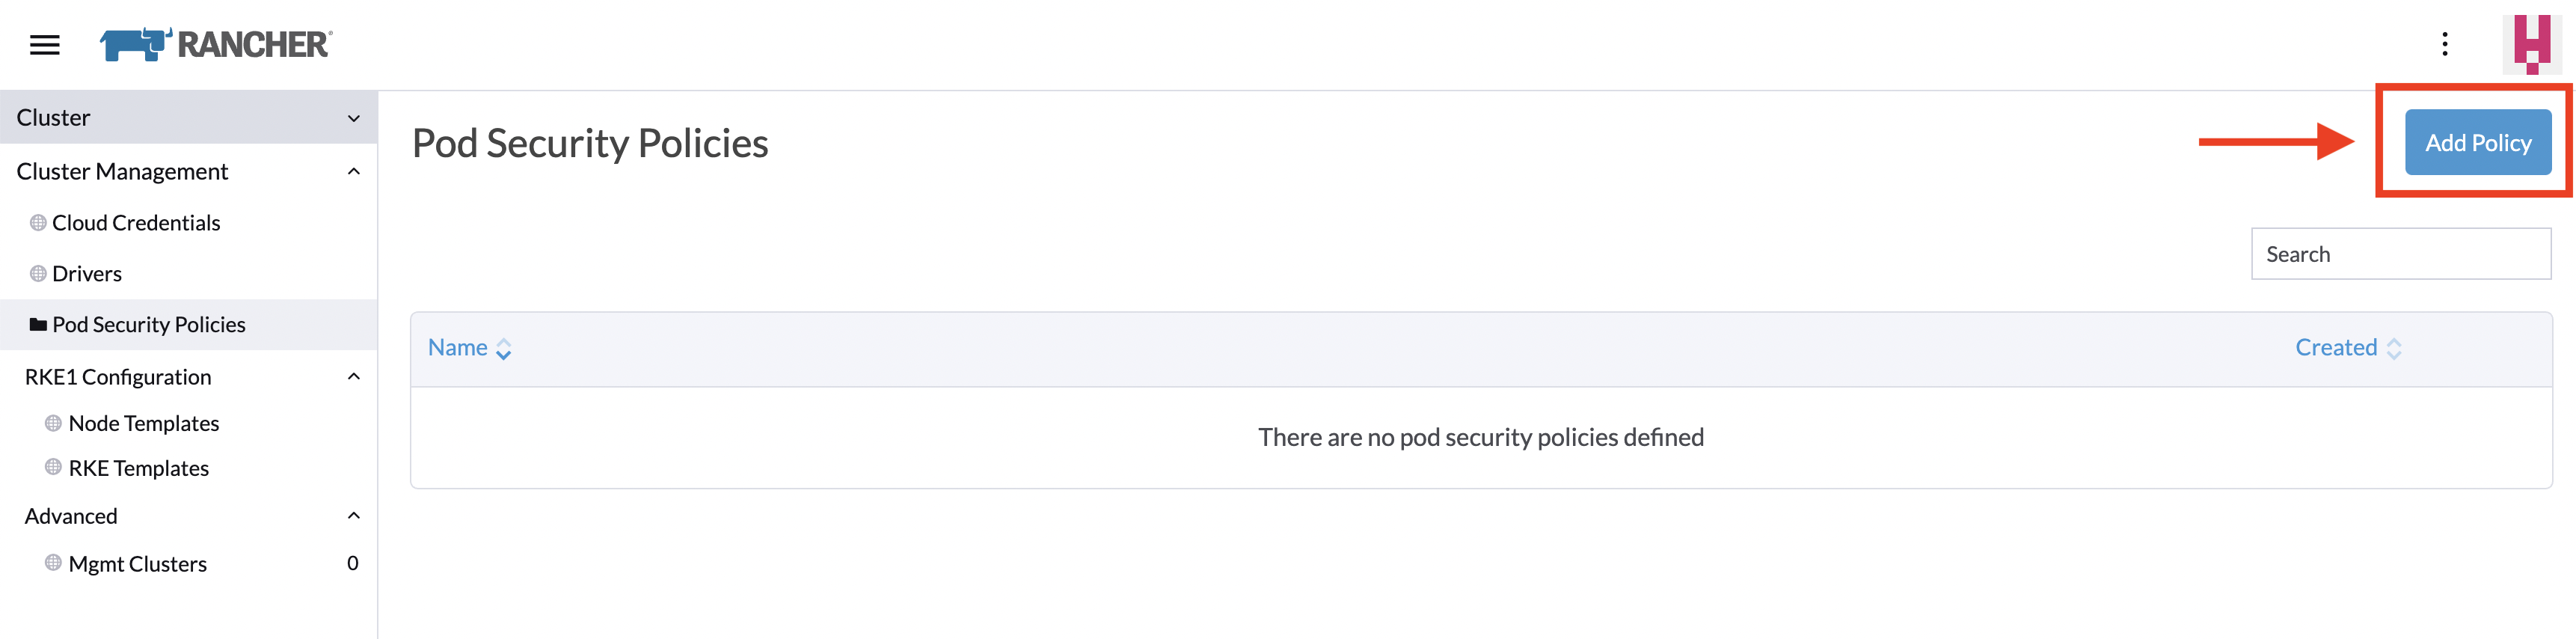The image size is (2576, 639).
Task: Click the user avatar in the top right corner
Action: [x=2532, y=44]
